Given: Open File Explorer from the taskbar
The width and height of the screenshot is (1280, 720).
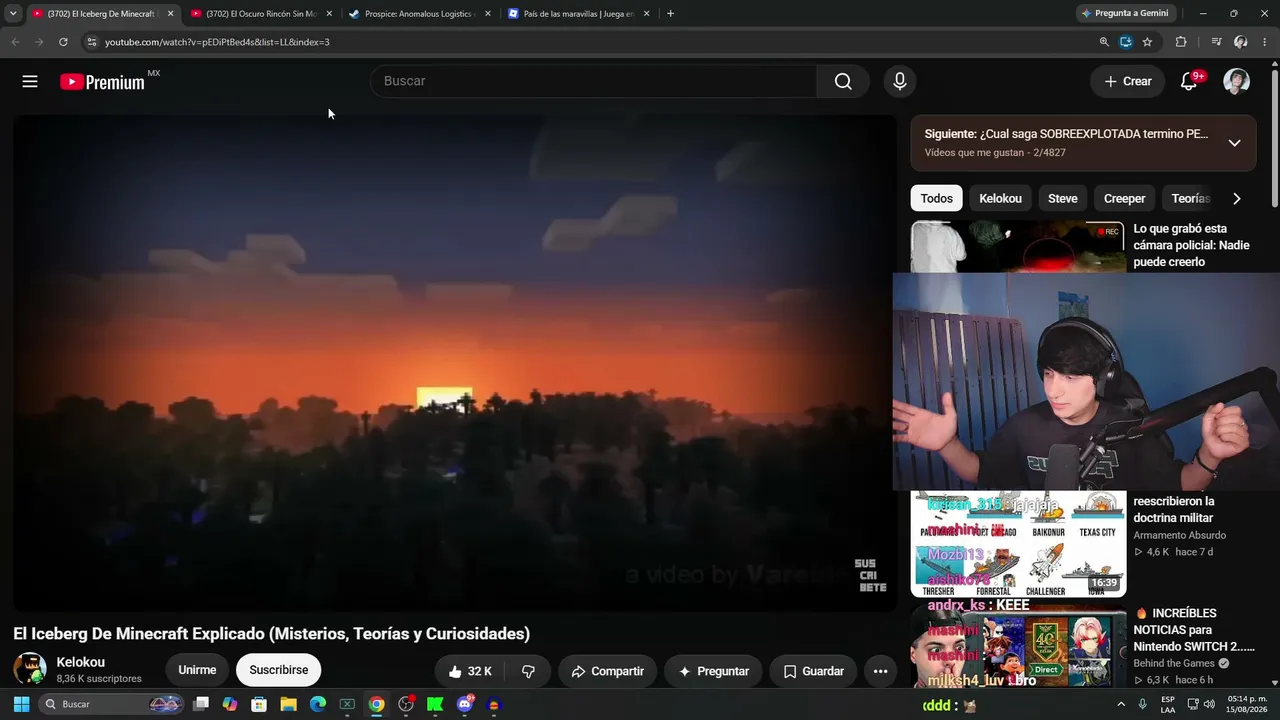Looking at the screenshot, I should pyautogui.click(x=288, y=704).
